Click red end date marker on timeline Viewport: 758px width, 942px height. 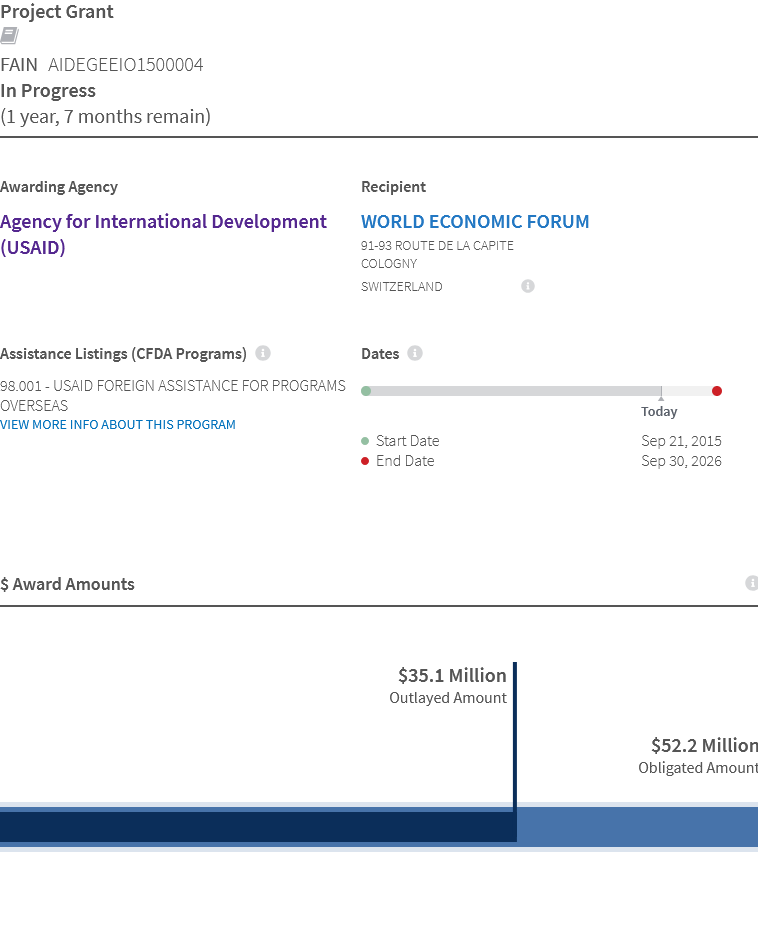tap(717, 391)
